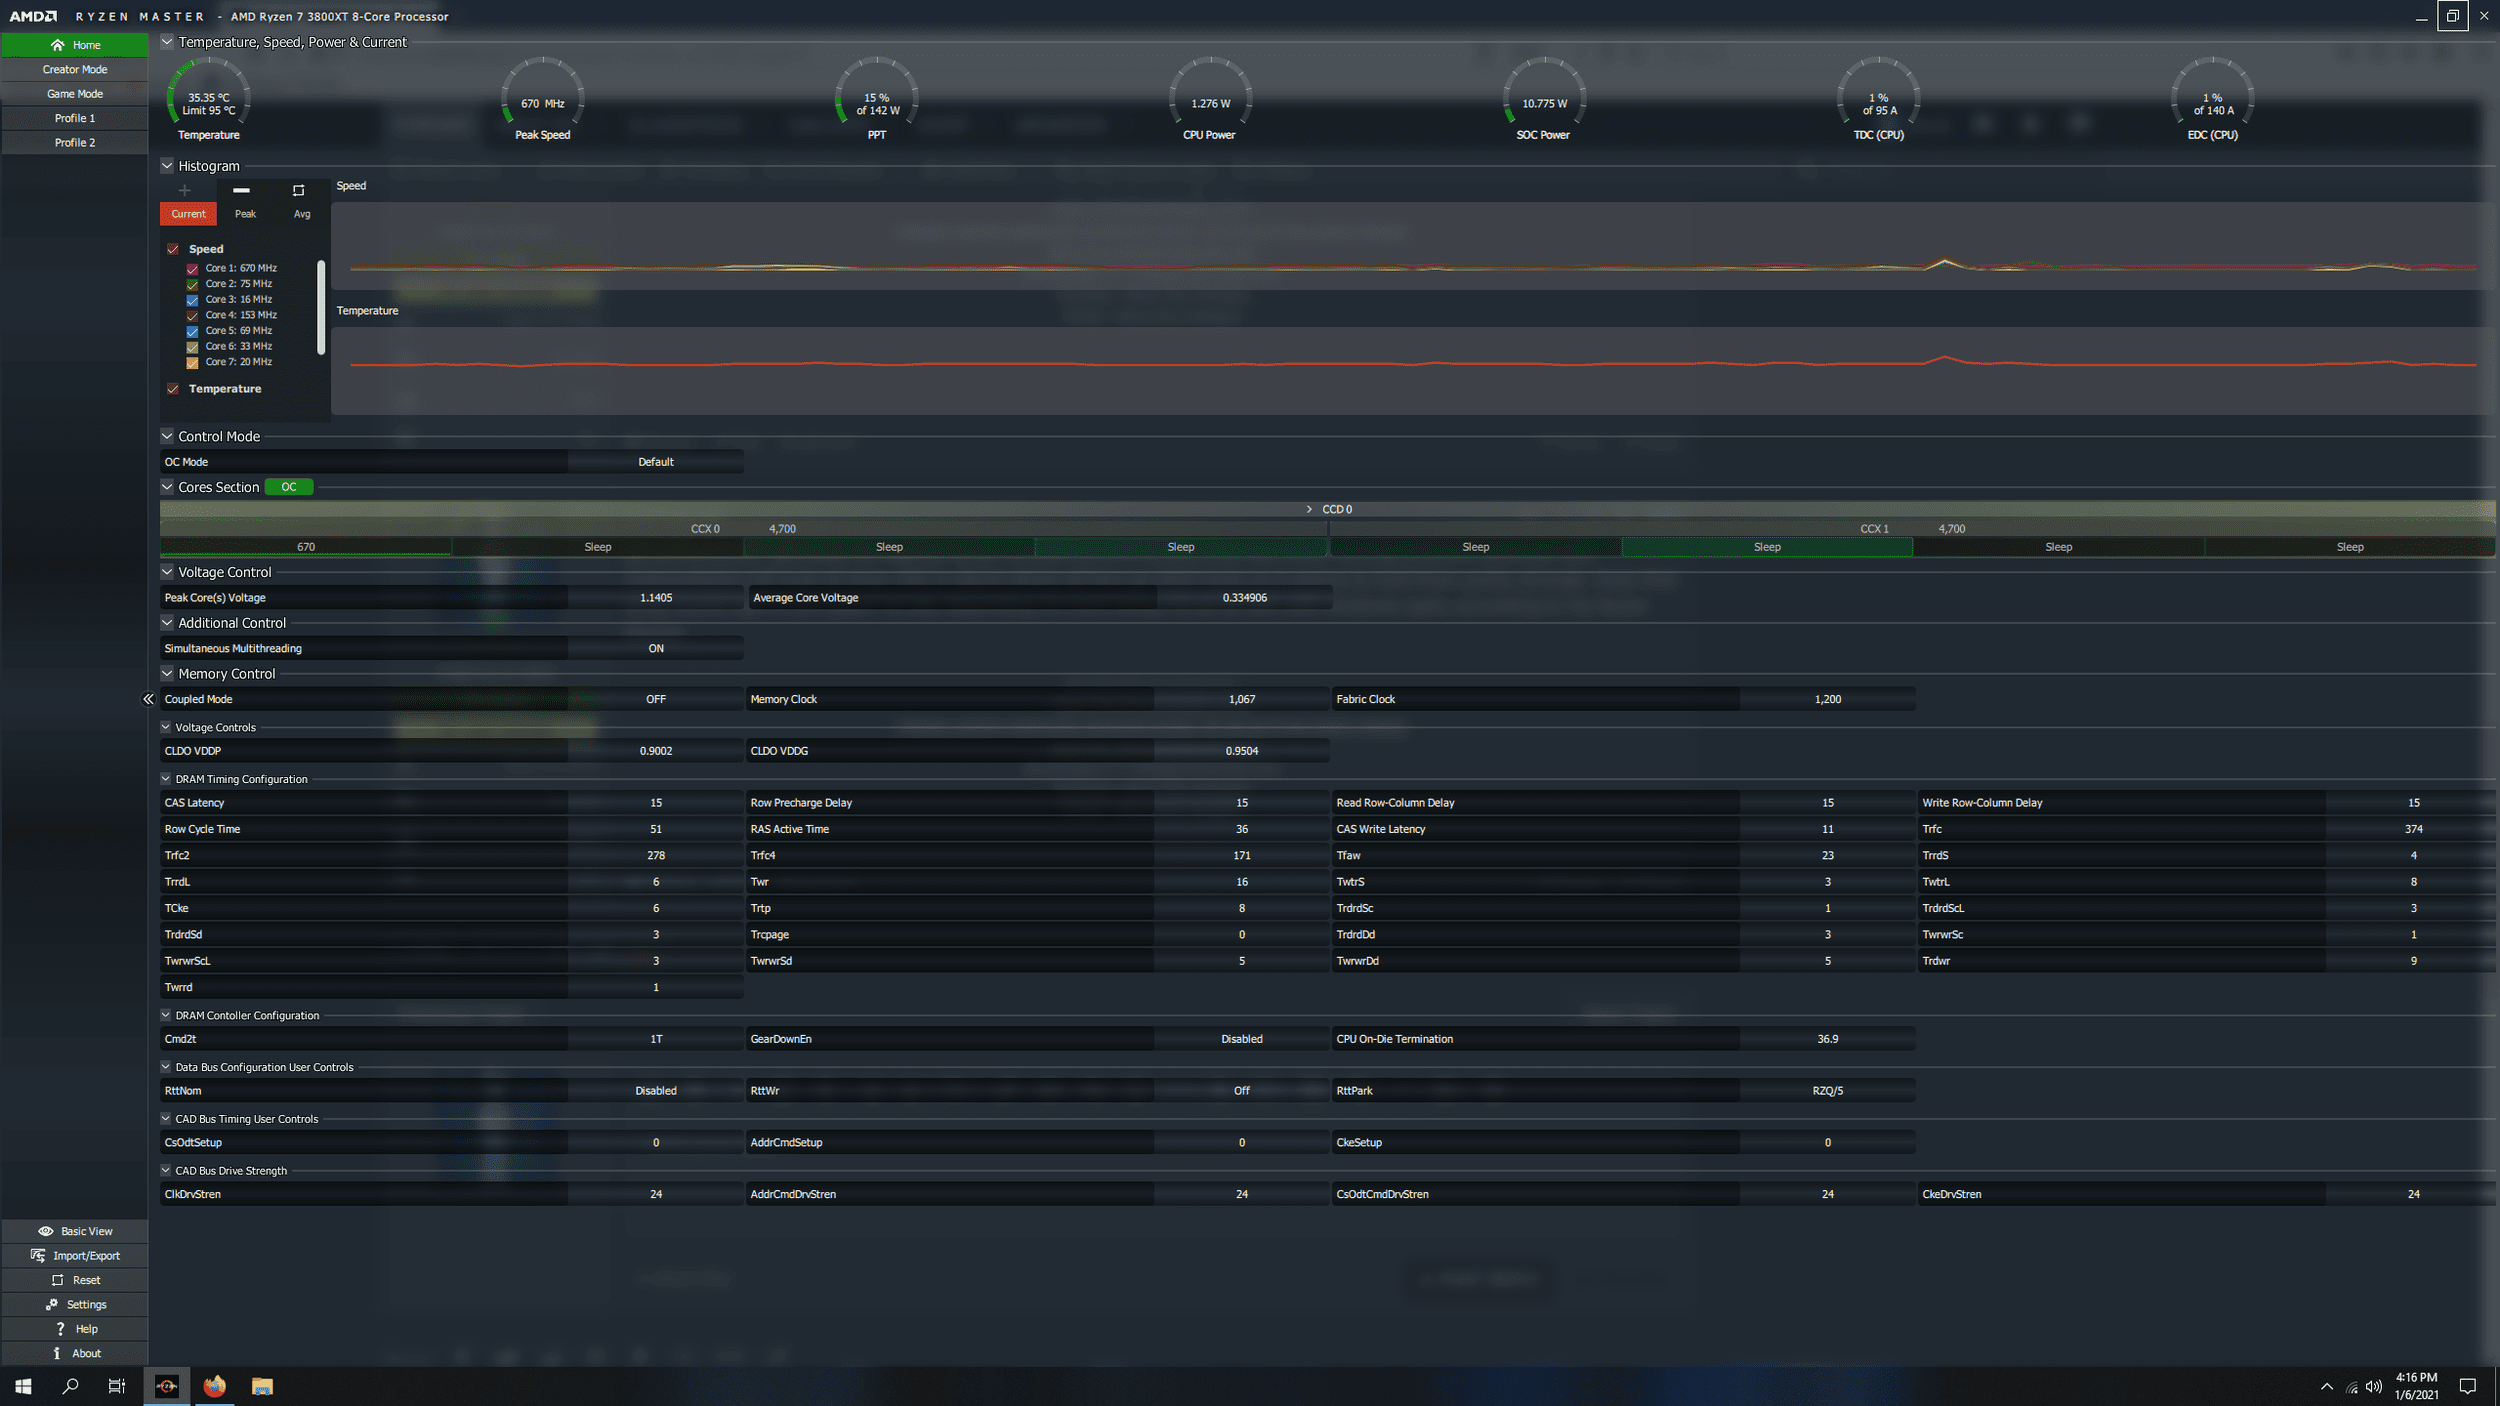Click the histogram core list scrollbar

321,307
